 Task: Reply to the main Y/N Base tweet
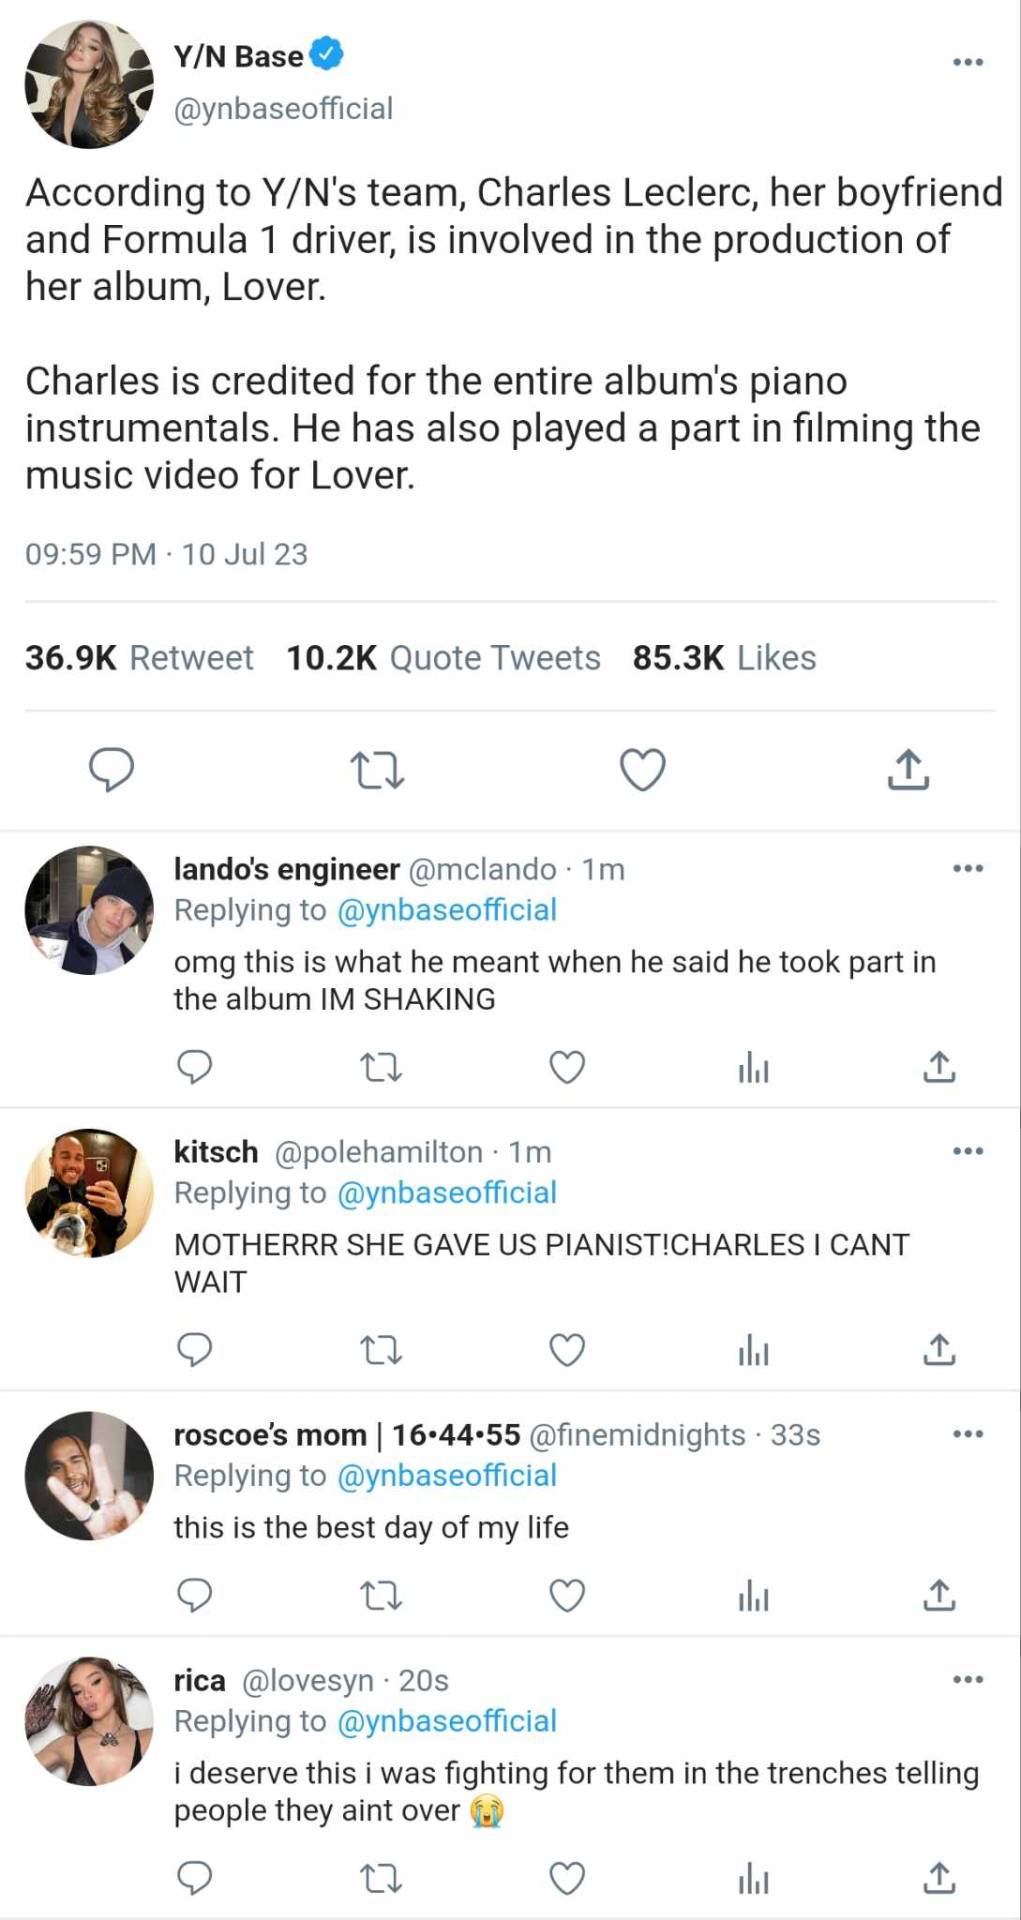(112, 770)
